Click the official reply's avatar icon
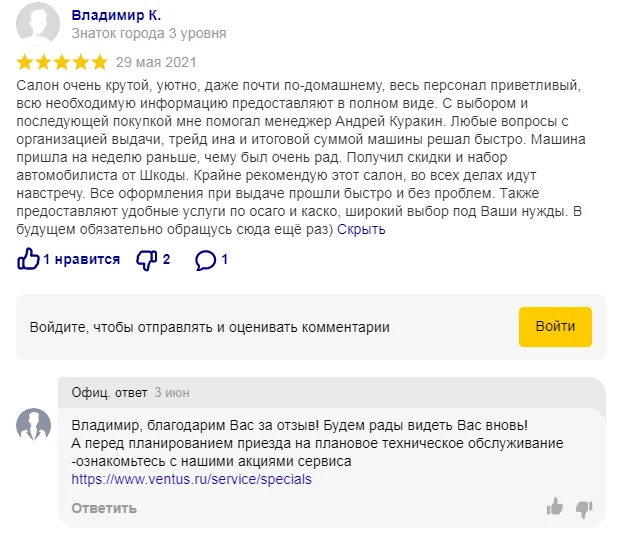 click(34, 424)
